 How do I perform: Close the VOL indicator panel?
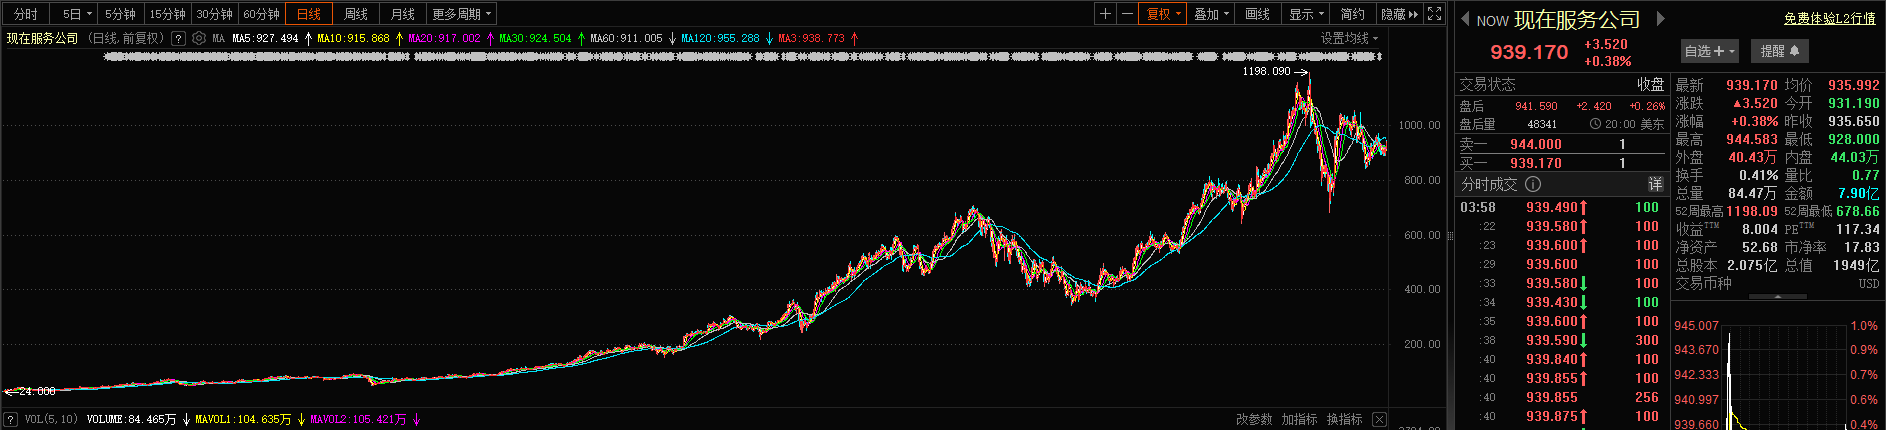pos(1379,419)
